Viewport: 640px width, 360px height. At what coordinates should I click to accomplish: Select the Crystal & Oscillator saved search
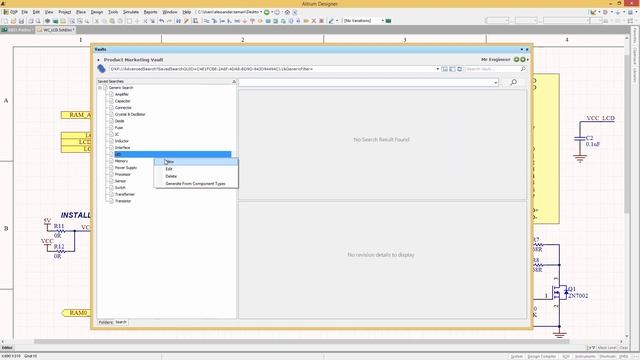130,114
